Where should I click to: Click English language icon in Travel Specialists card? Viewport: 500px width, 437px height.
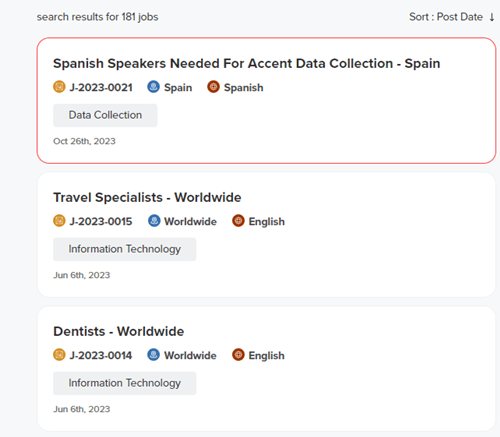point(238,221)
